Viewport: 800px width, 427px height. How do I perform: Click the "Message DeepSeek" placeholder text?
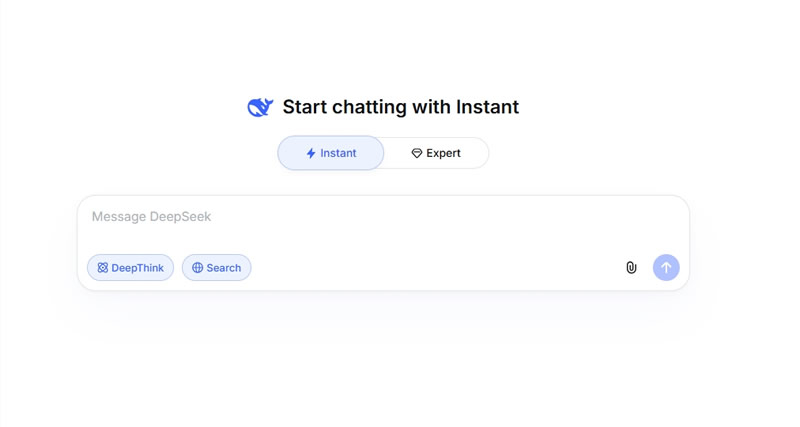(151, 217)
